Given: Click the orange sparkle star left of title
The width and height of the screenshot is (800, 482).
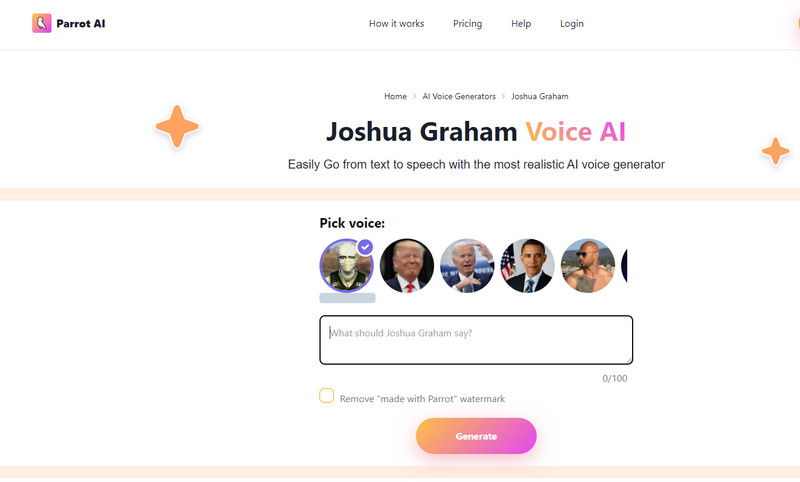Looking at the screenshot, I should [x=177, y=127].
